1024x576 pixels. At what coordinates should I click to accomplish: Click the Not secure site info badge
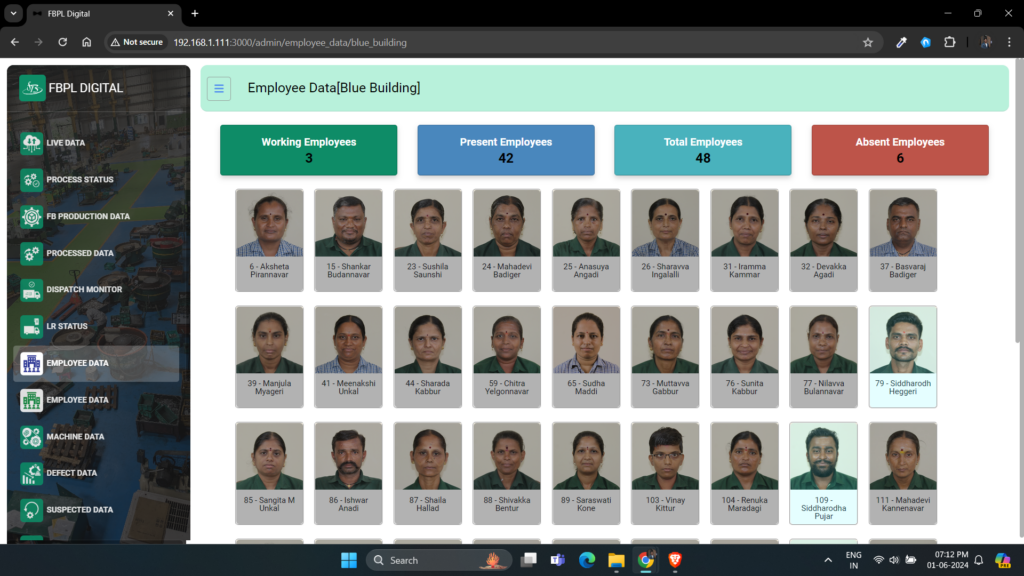pyautogui.click(x=136, y=42)
